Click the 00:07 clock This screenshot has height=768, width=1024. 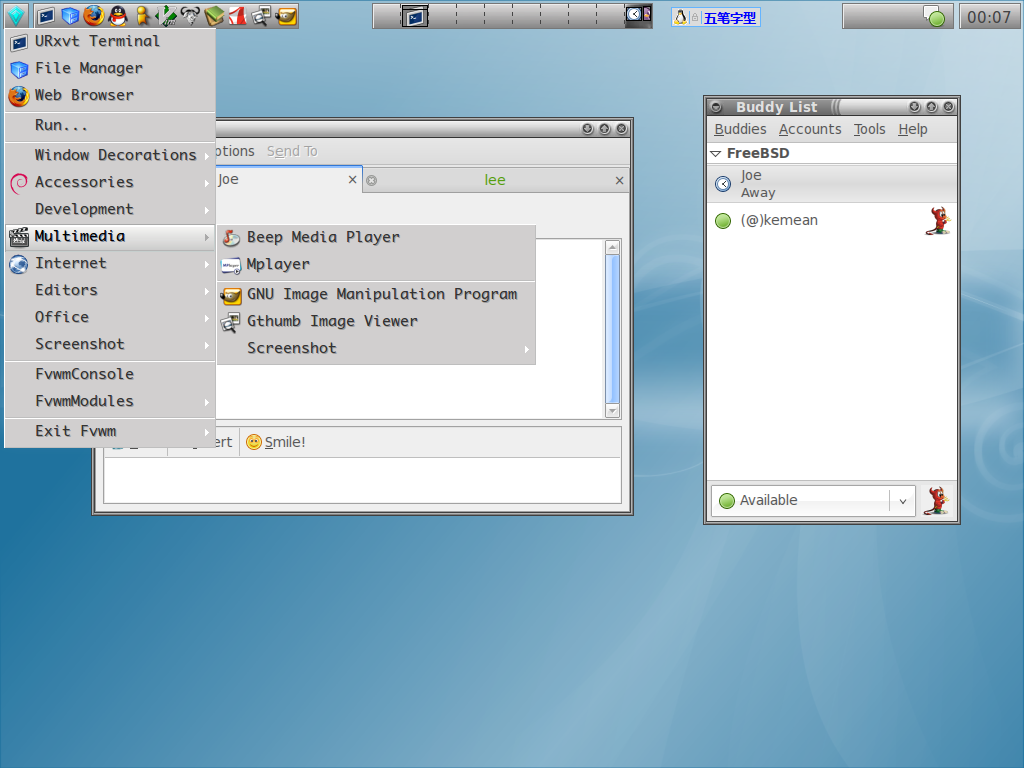[989, 17]
